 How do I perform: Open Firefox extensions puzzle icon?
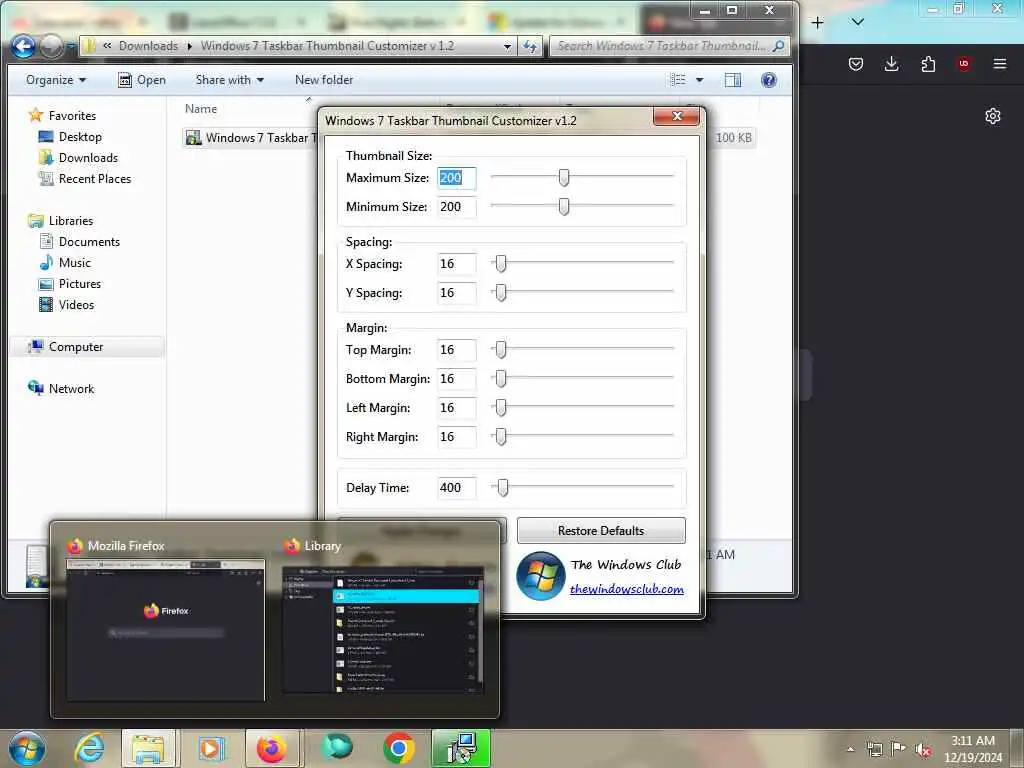click(x=928, y=64)
